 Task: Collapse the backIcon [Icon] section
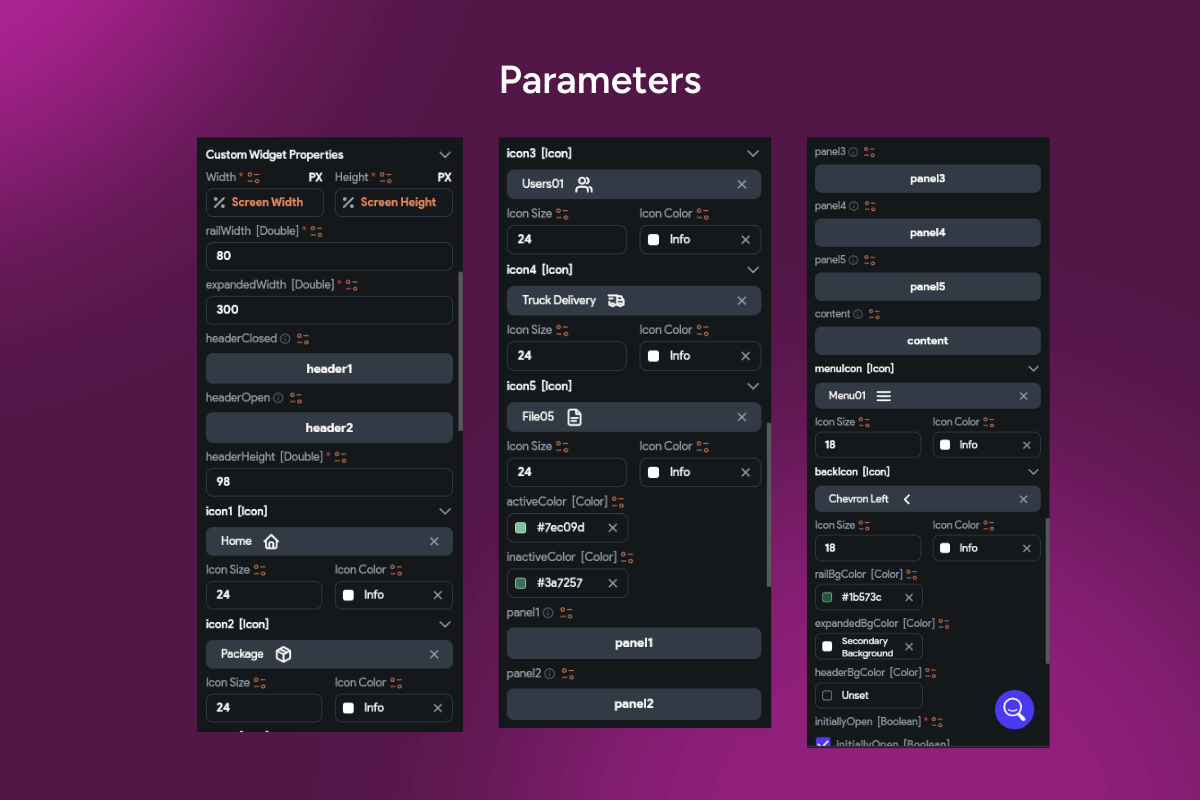pyautogui.click(x=1033, y=472)
